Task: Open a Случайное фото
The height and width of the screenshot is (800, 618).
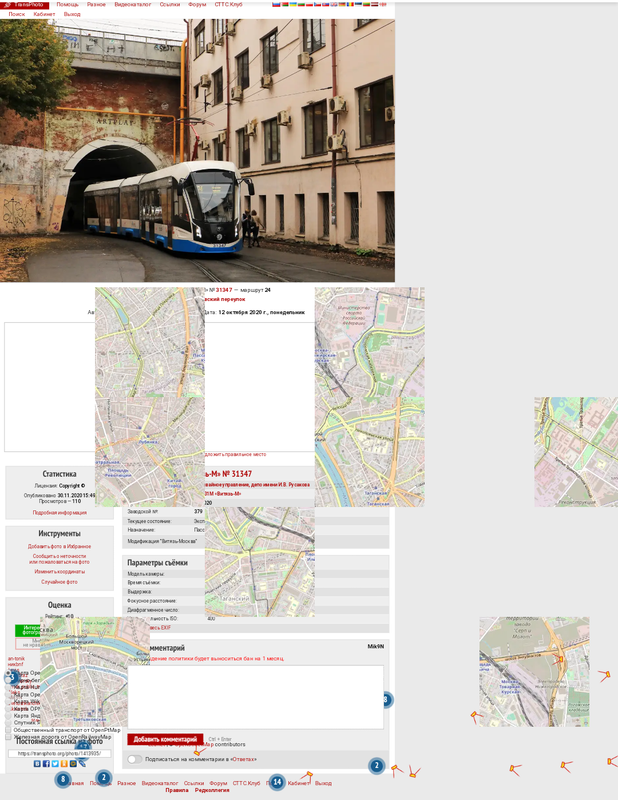Action: pyautogui.click(x=59, y=582)
